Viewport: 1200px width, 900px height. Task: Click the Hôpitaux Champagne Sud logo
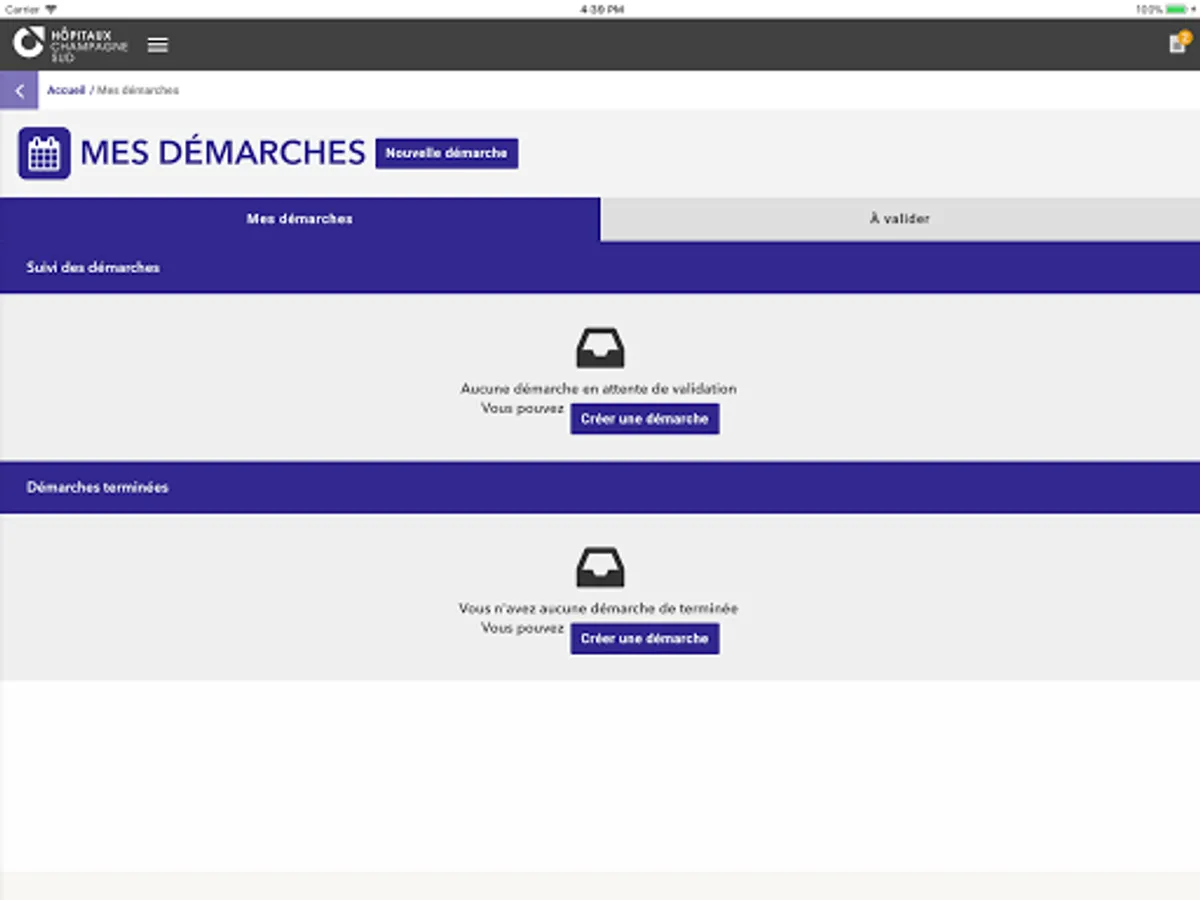point(70,45)
